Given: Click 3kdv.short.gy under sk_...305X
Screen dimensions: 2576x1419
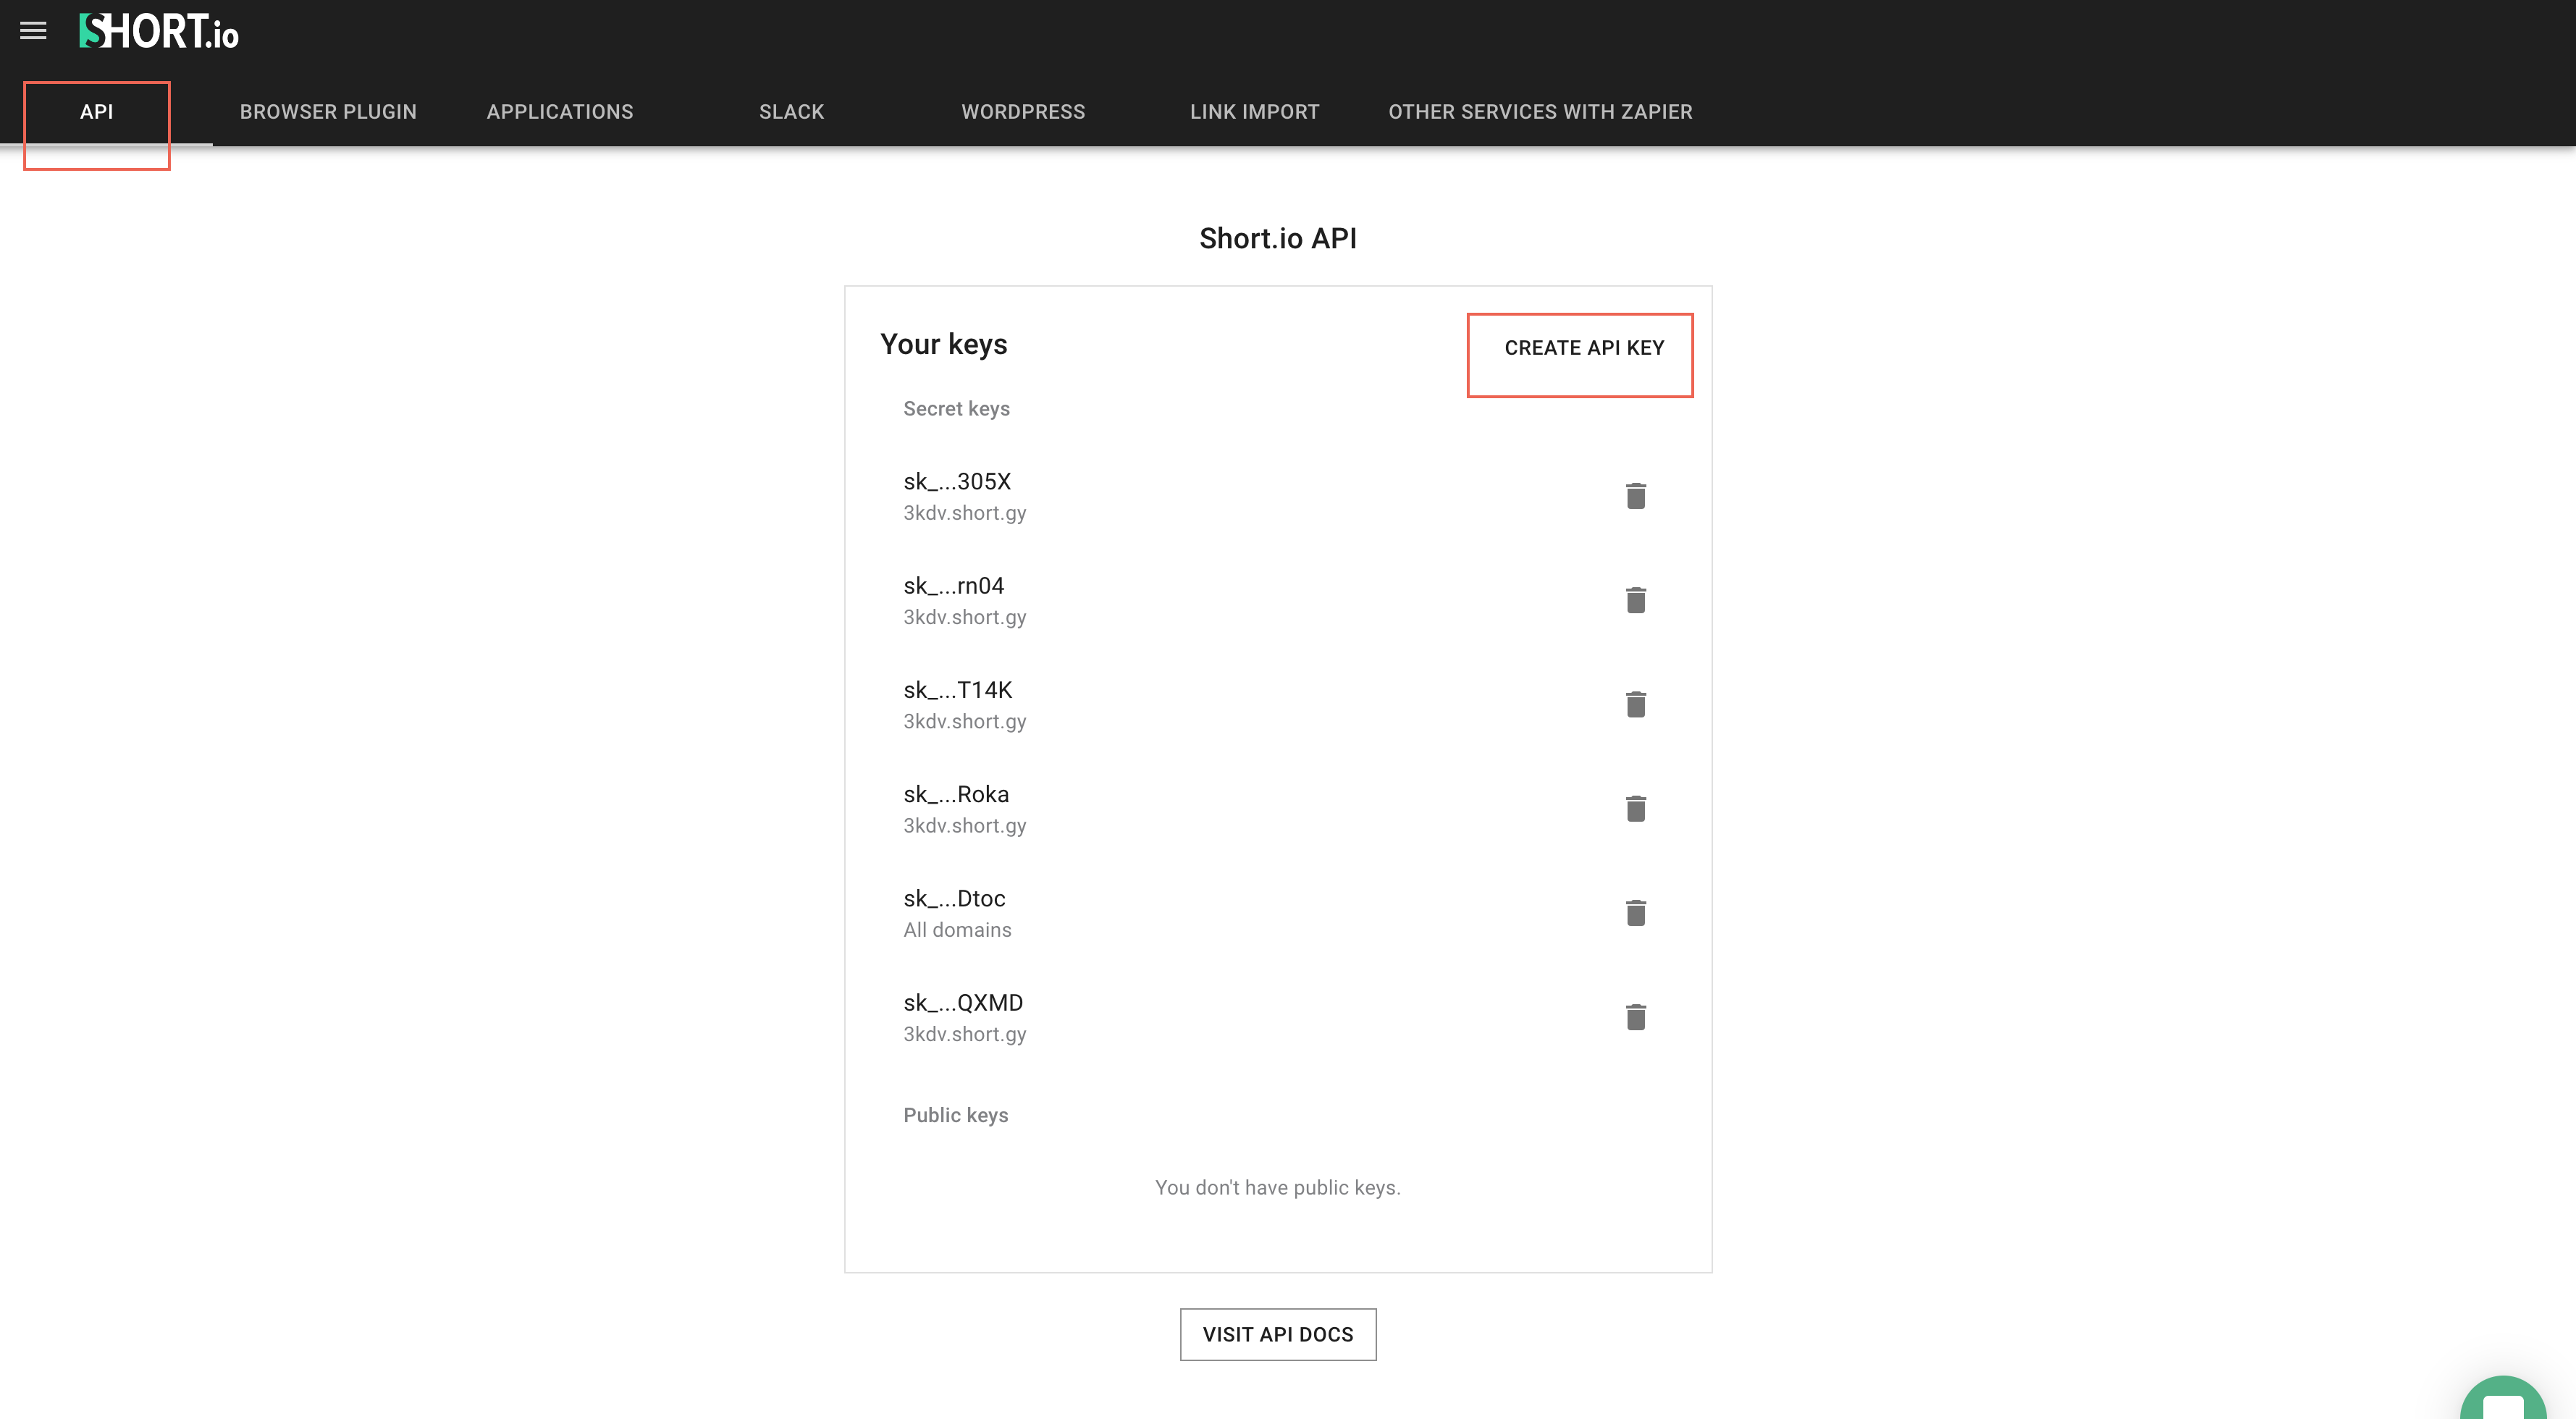Looking at the screenshot, I should (965, 513).
